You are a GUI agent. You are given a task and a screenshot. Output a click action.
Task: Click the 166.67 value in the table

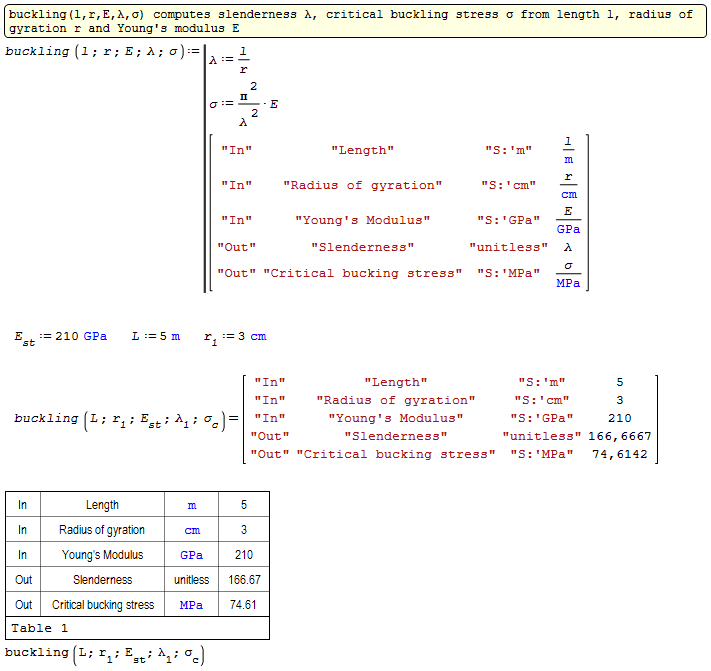click(243, 580)
